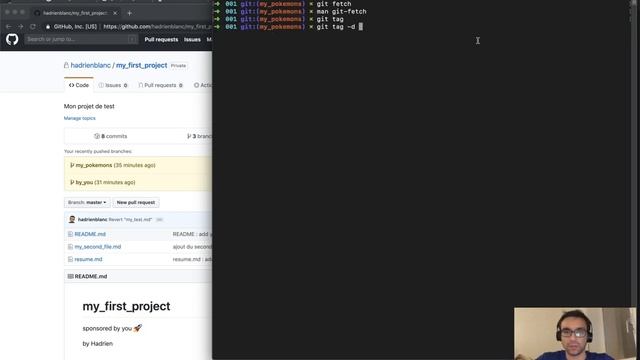640x360 pixels.
Task: Click the README.md panel header
Action: pos(138,276)
